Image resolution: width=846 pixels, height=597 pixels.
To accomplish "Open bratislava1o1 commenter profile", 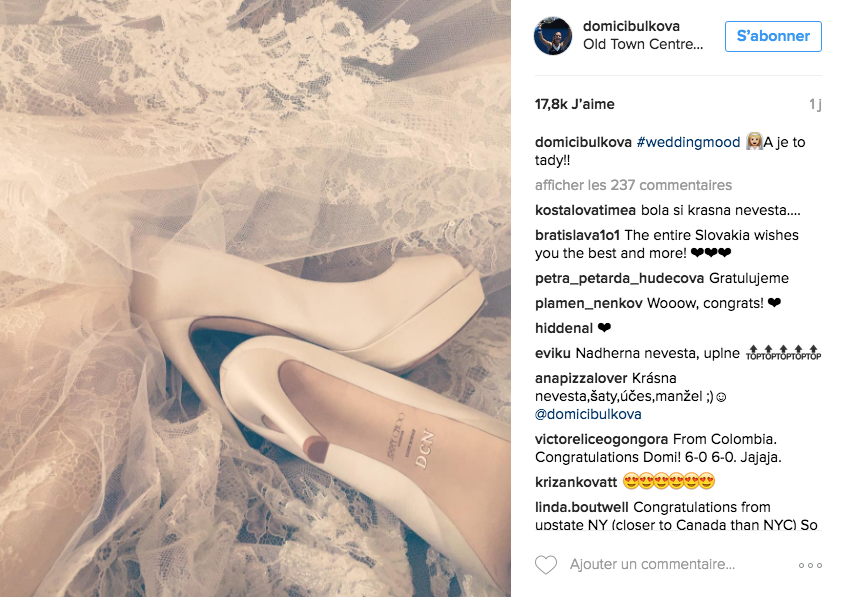I will click(577, 235).
